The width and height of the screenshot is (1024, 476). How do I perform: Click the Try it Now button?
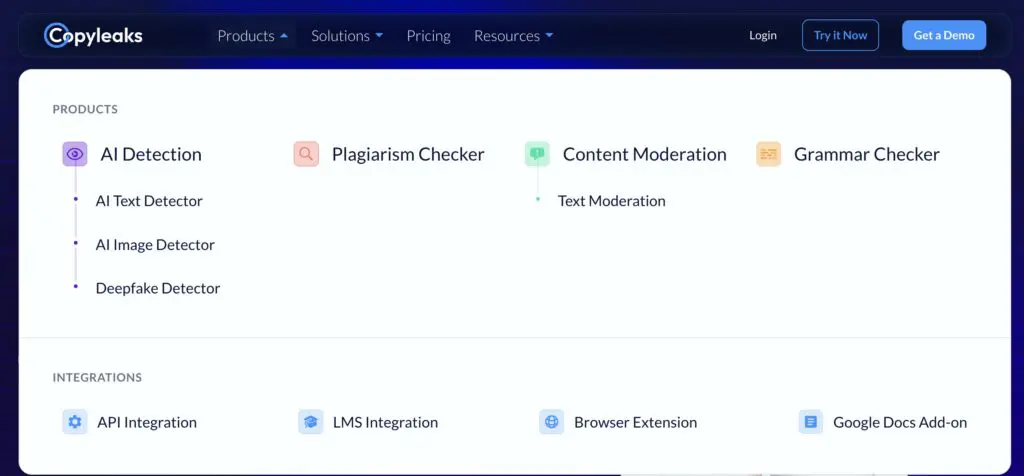[840, 36]
